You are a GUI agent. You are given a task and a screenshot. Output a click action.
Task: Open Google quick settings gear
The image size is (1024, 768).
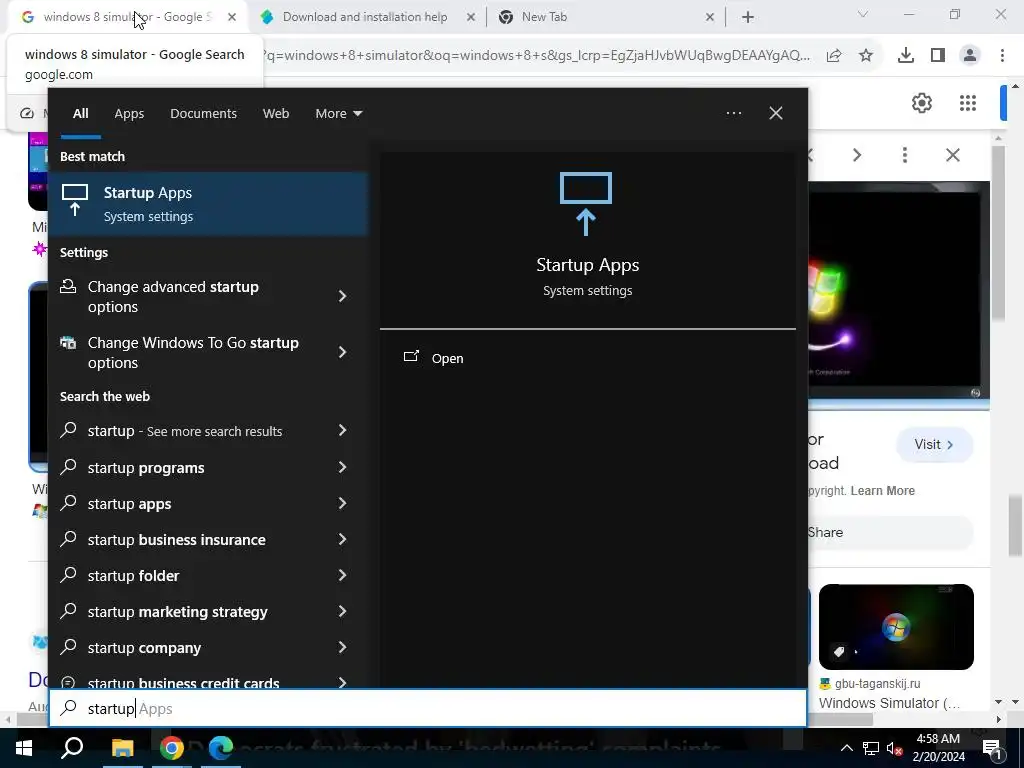pos(921,103)
